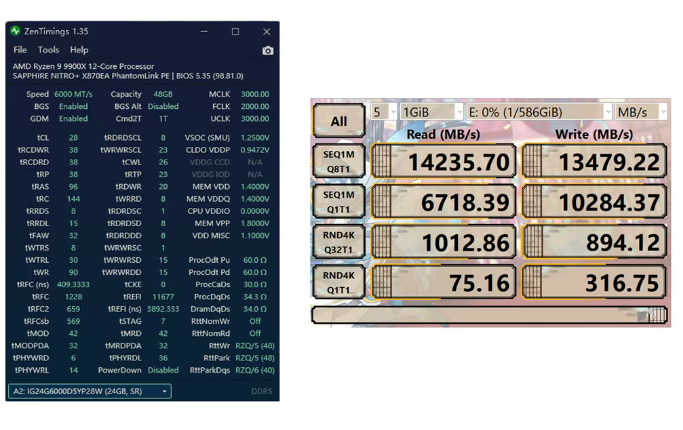Close the ZenTimings window
Viewport: 683px width, 430px height.
(x=266, y=31)
